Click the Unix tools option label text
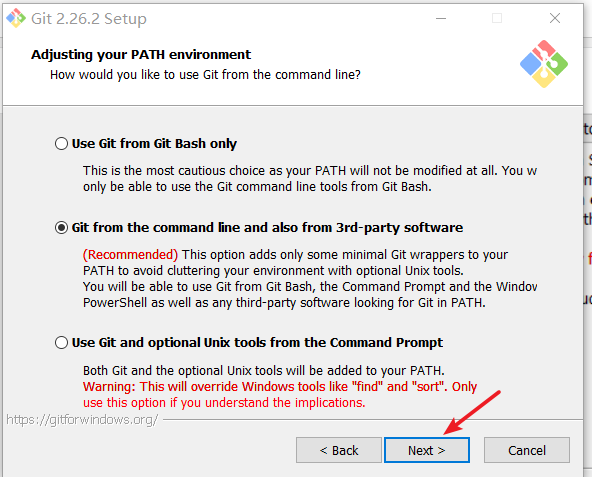This screenshot has height=477, width=592. tap(257, 343)
